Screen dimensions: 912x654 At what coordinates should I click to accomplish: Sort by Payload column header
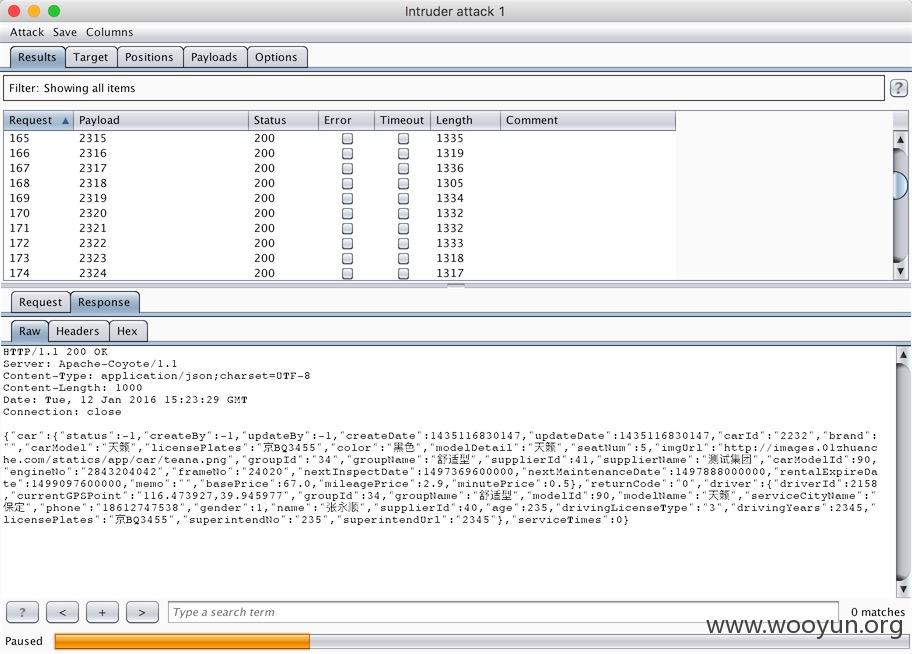pyautogui.click(x=161, y=120)
